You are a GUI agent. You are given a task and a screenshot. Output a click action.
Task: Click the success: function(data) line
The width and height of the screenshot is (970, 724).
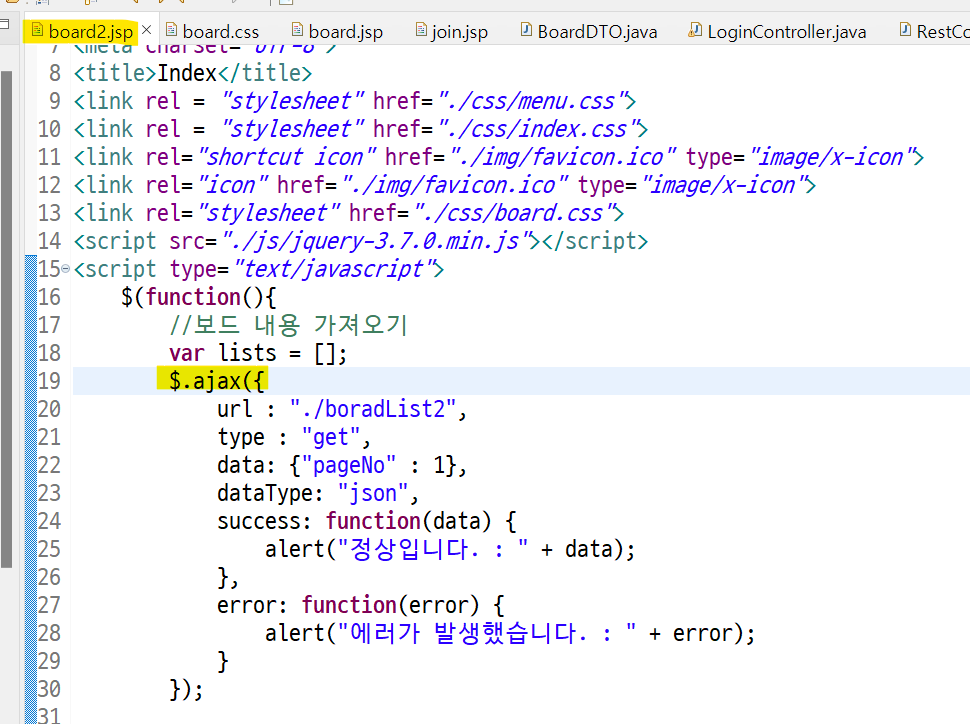coord(367,521)
